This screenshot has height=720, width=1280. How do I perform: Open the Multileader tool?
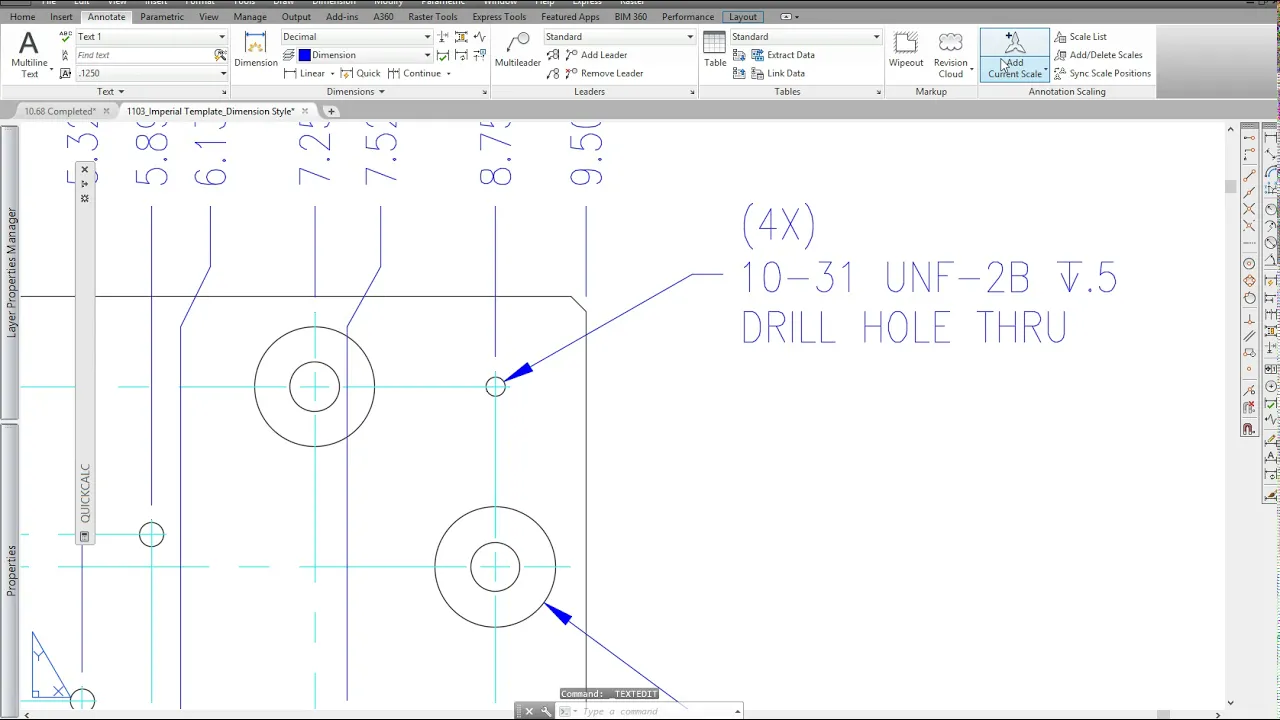click(x=517, y=50)
